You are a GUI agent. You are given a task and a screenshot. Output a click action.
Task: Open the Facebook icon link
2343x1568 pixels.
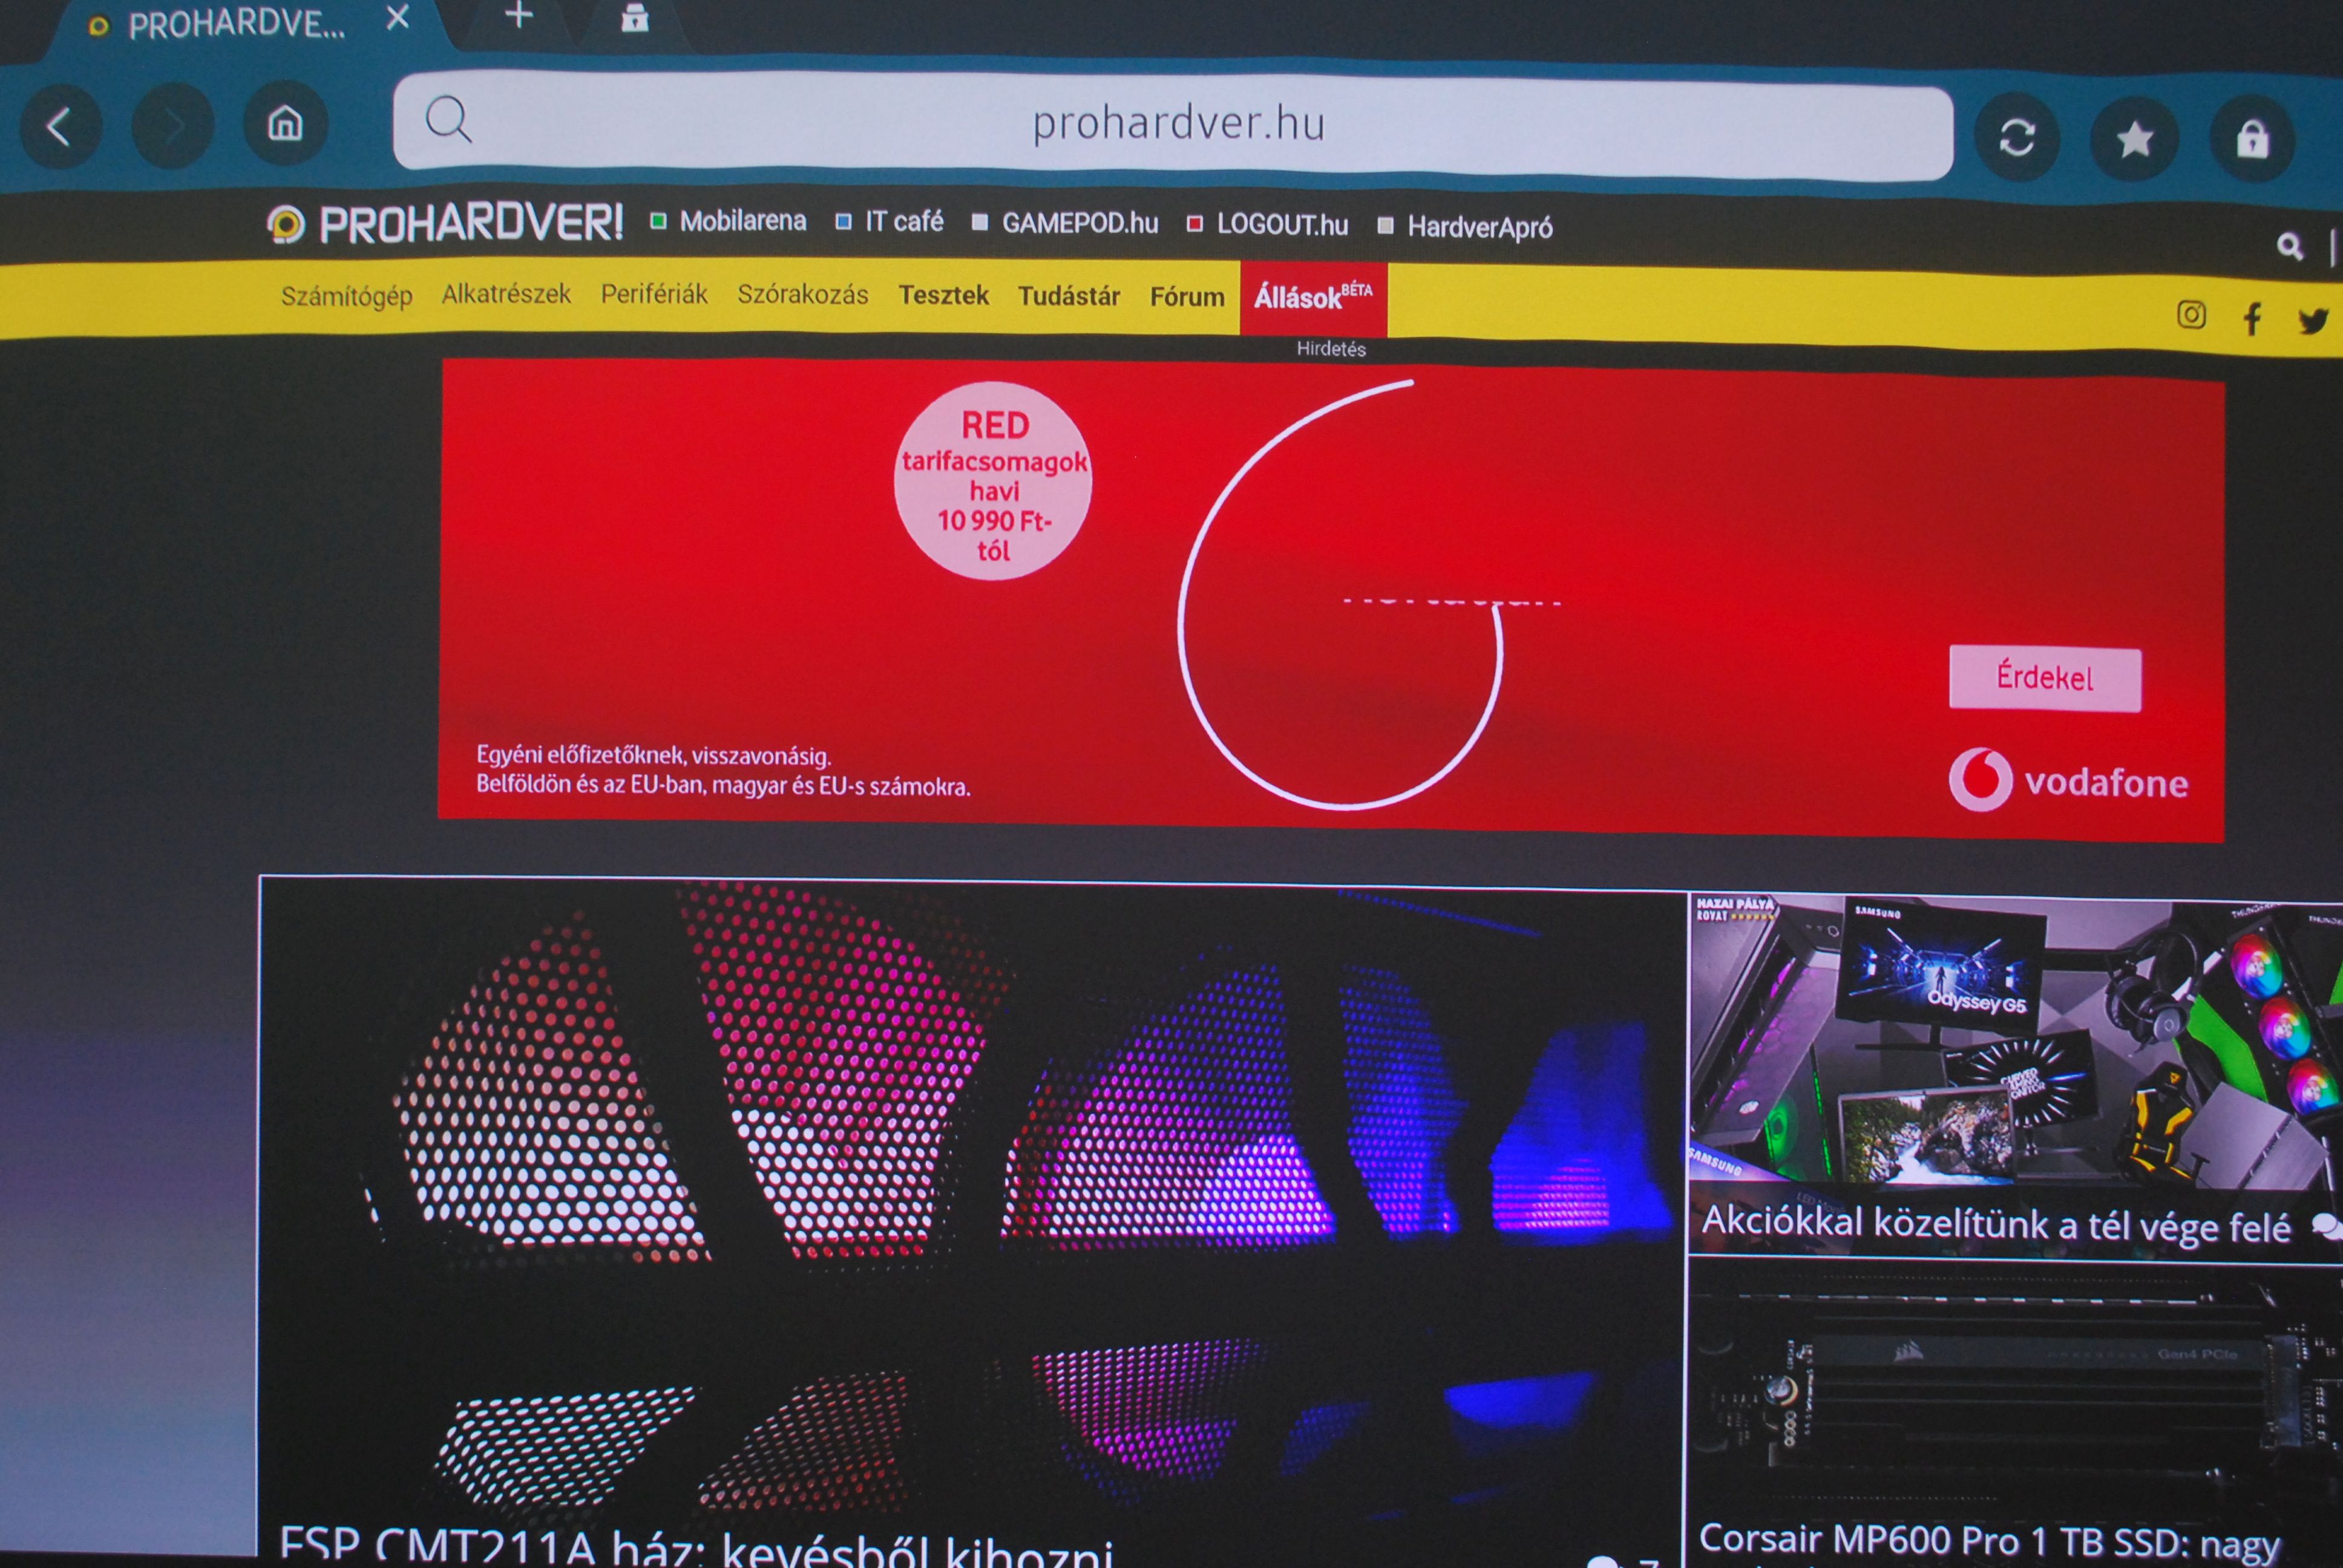tap(2252, 319)
